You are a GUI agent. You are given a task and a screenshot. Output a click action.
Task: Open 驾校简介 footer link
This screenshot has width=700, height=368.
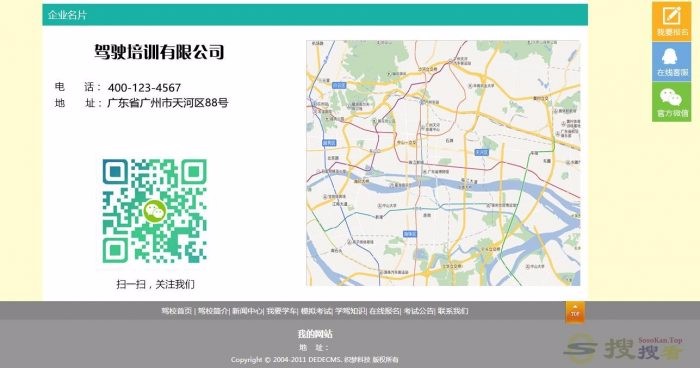point(212,311)
